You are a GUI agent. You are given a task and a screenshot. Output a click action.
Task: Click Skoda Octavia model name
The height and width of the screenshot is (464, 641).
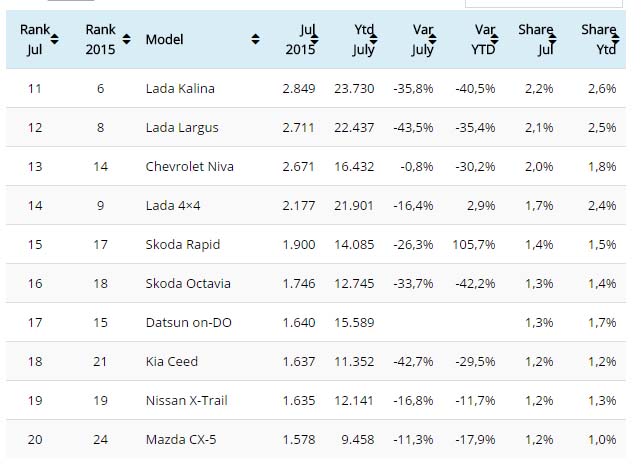coord(186,283)
